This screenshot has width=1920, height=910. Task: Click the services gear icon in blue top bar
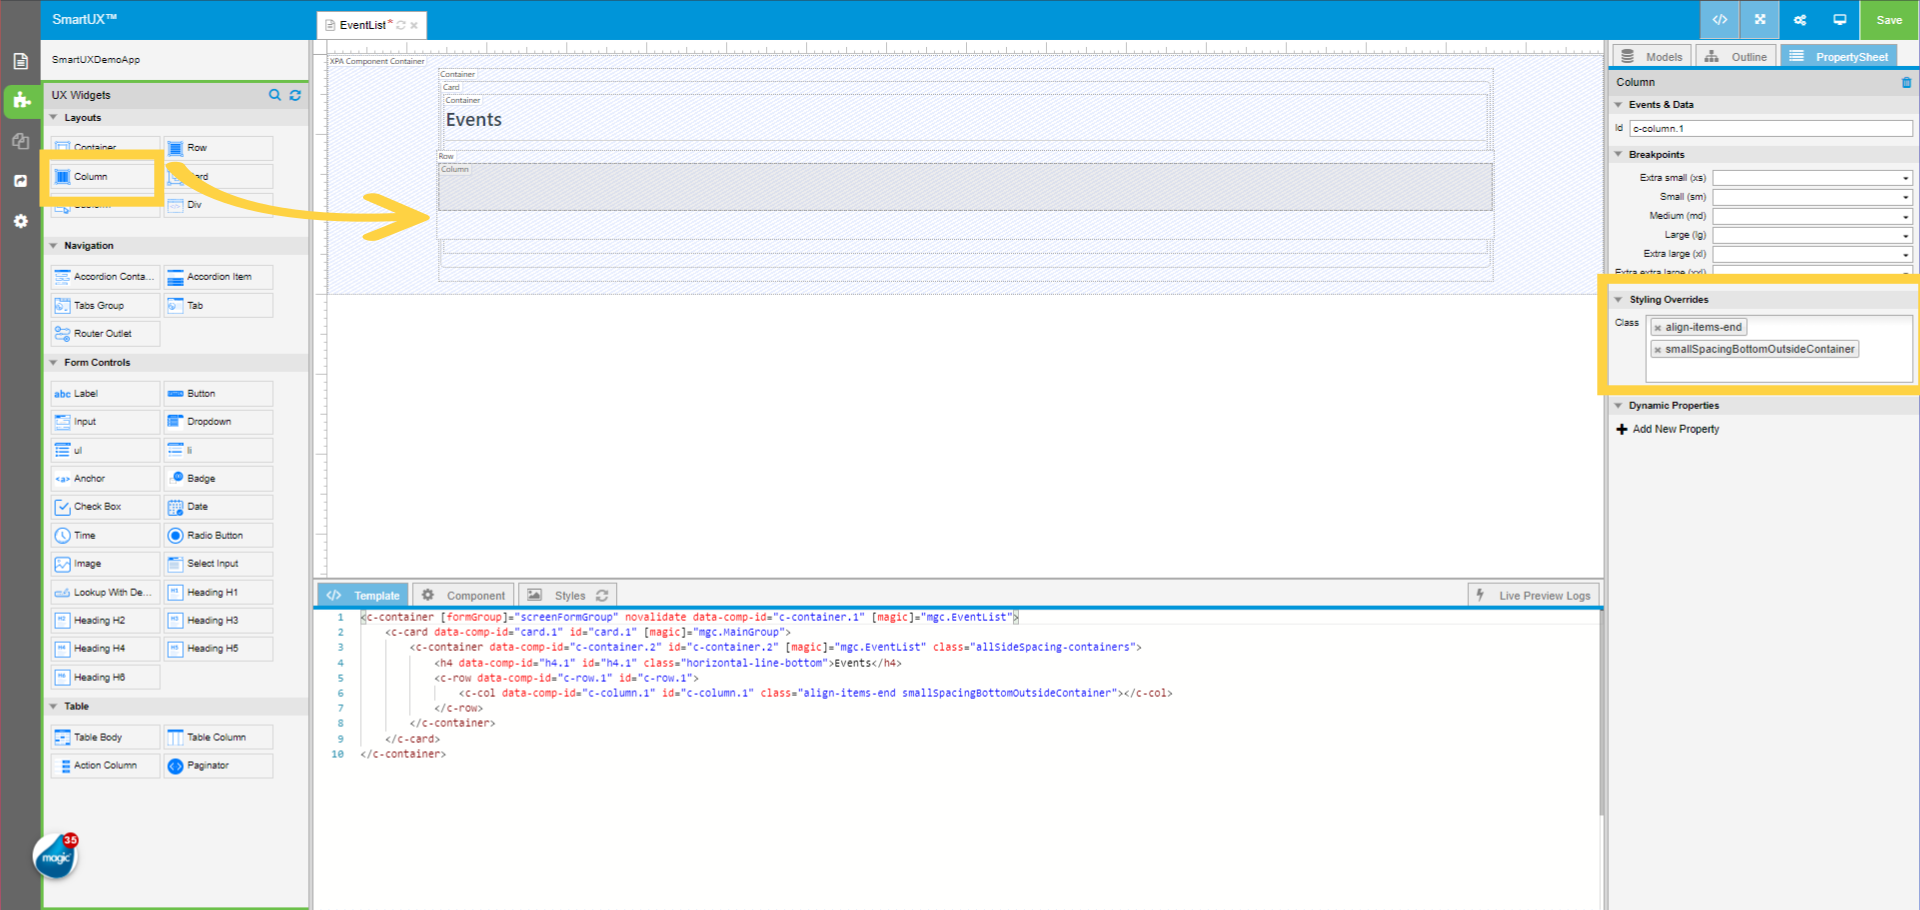[1799, 20]
